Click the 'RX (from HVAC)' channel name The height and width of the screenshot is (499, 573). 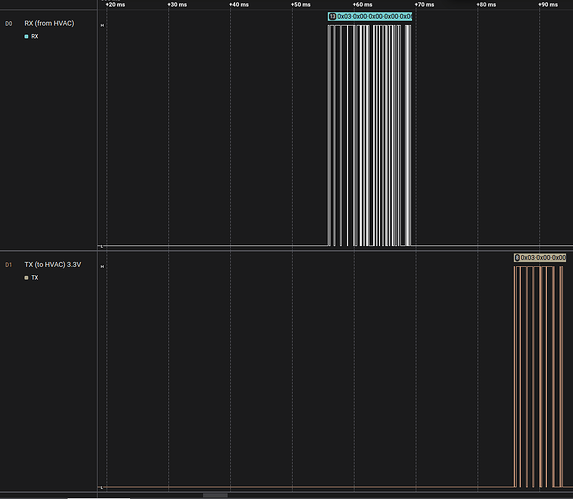click(x=49, y=23)
